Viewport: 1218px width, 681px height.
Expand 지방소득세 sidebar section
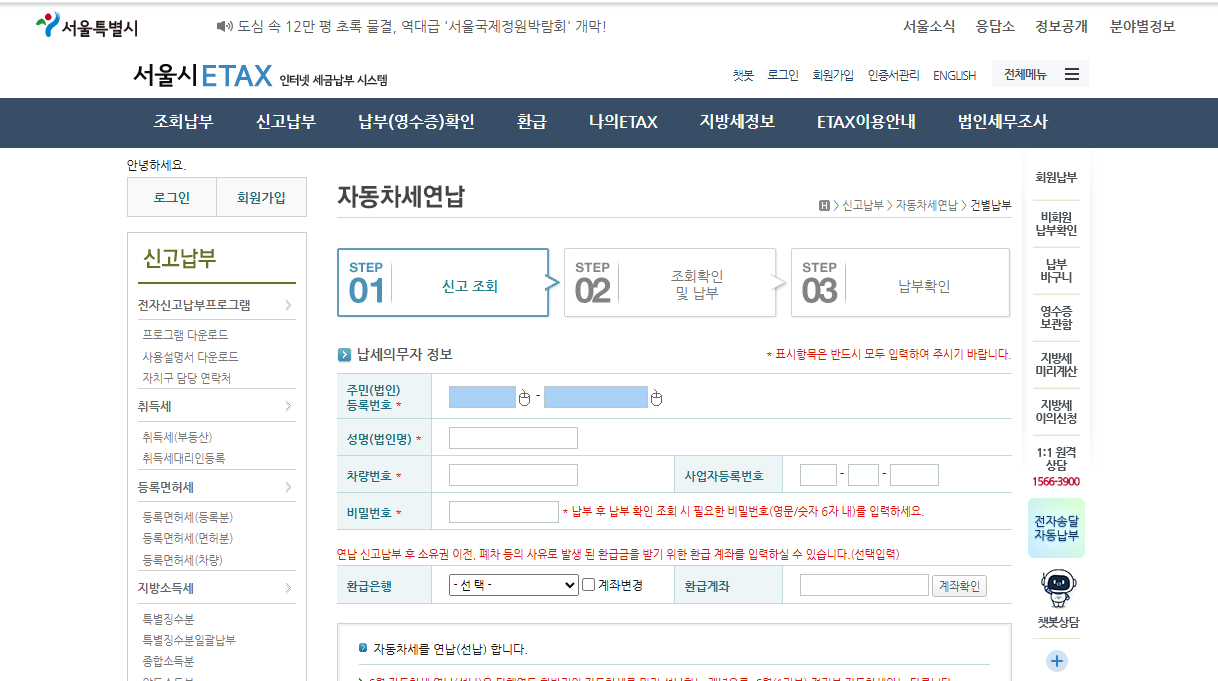pyautogui.click(x=216, y=588)
